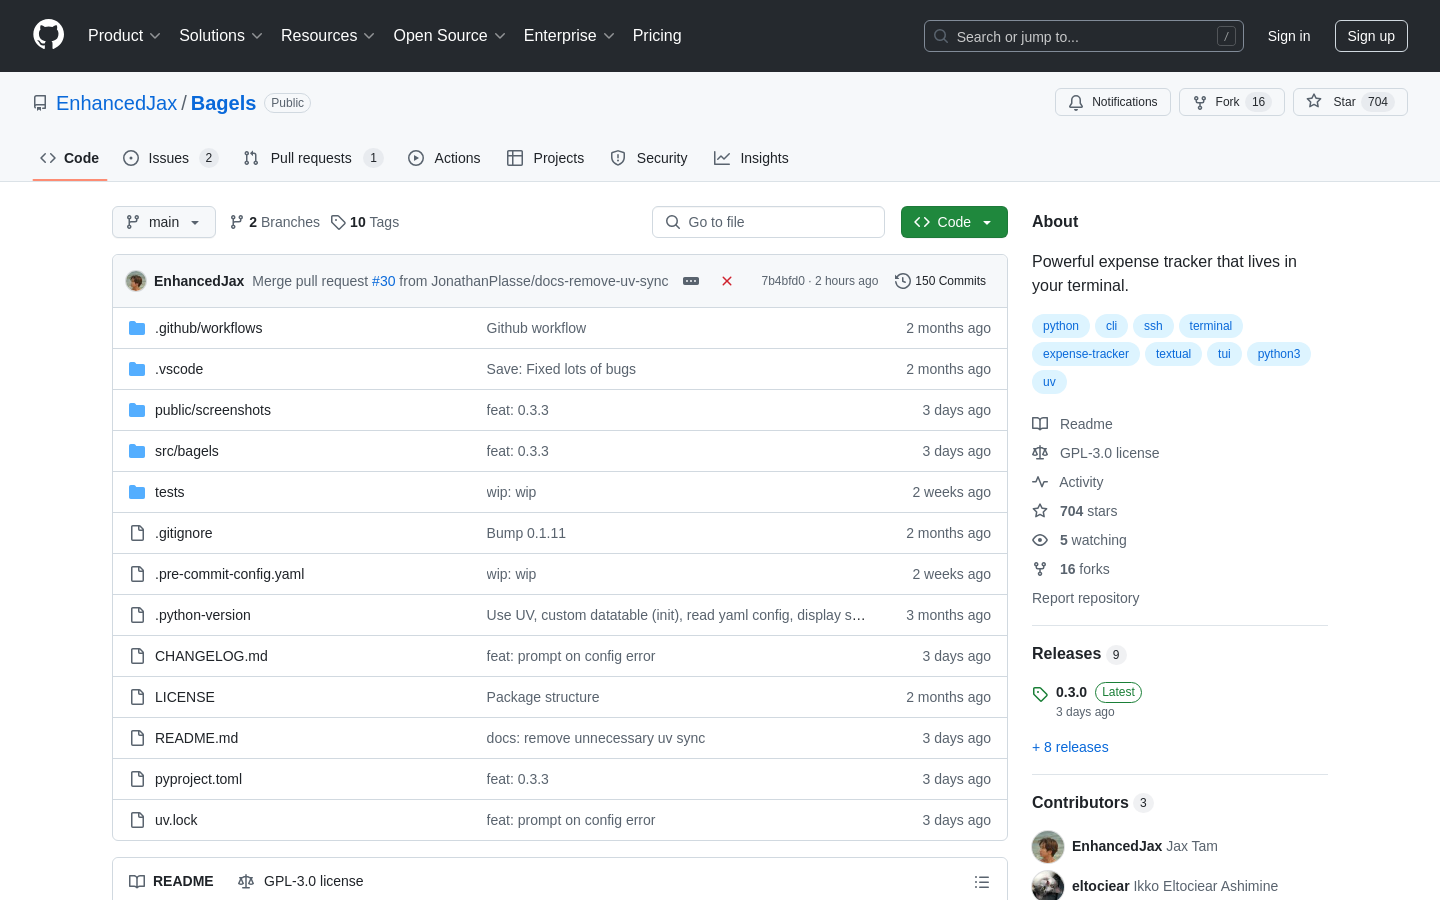The height and width of the screenshot is (900, 1440).
Task: Click the python topic tag
Action: click(x=1061, y=326)
